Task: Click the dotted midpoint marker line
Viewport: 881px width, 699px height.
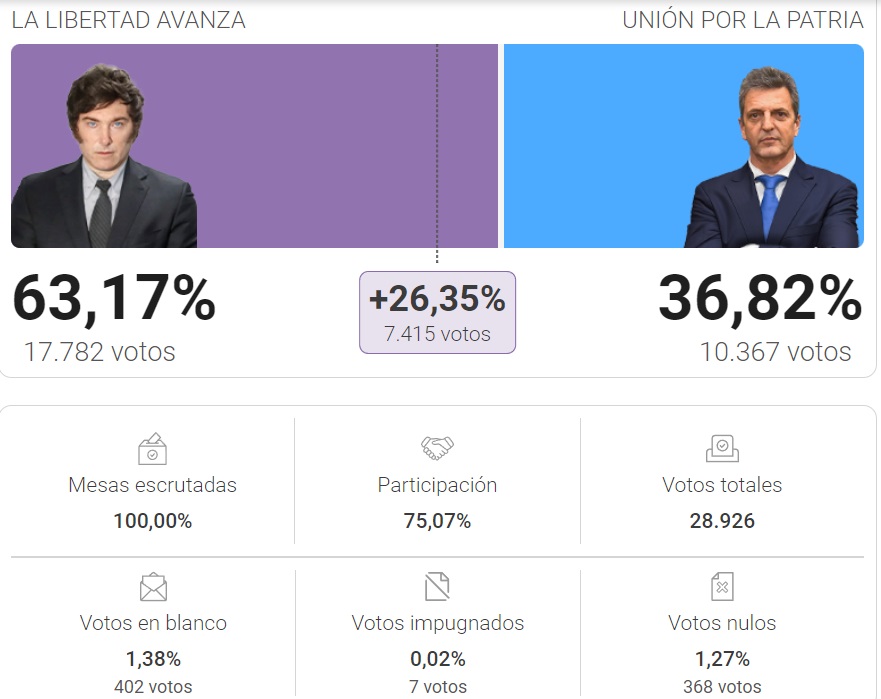Action: (x=437, y=153)
